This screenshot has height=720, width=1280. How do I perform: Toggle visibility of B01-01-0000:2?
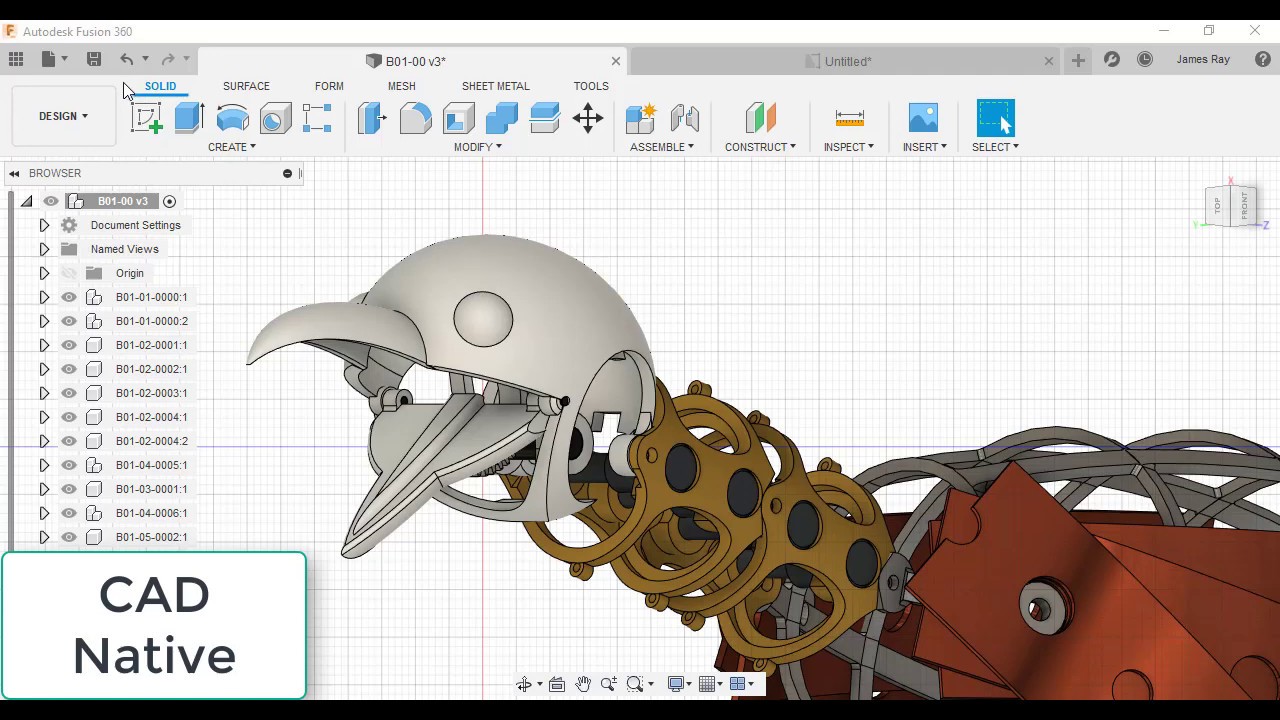tap(69, 321)
